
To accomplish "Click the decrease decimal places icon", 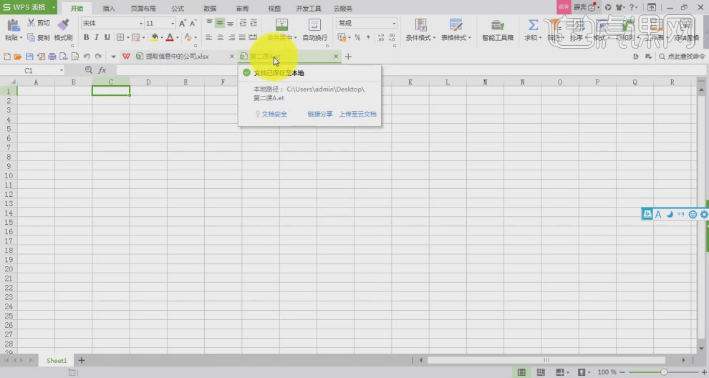I will (x=392, y=38).
